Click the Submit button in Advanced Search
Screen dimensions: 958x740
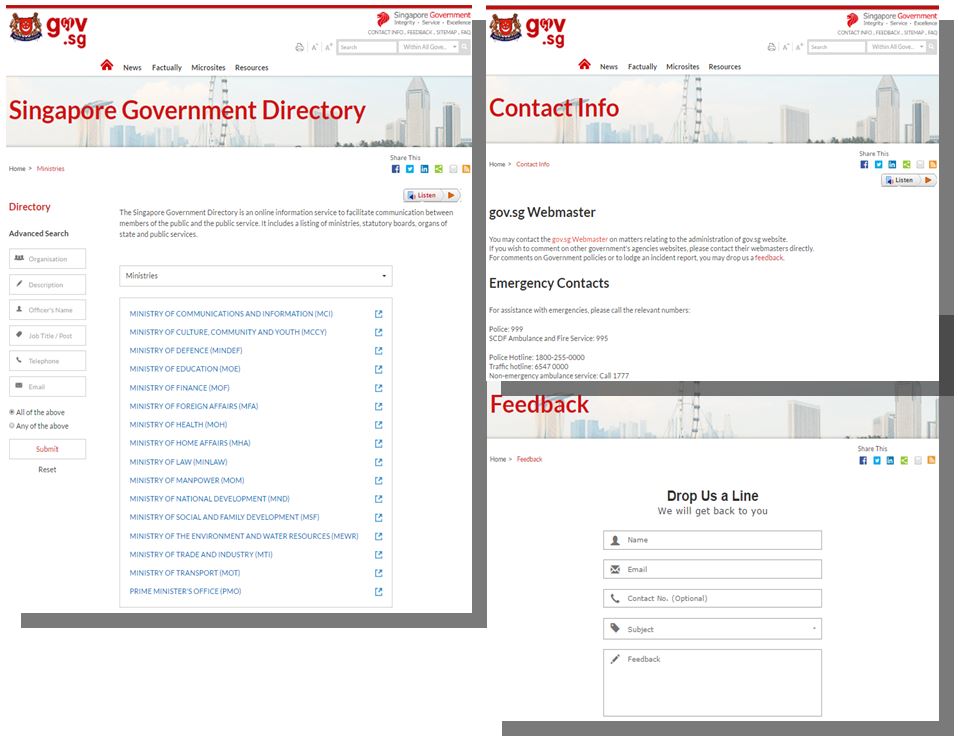pos(47,449)
